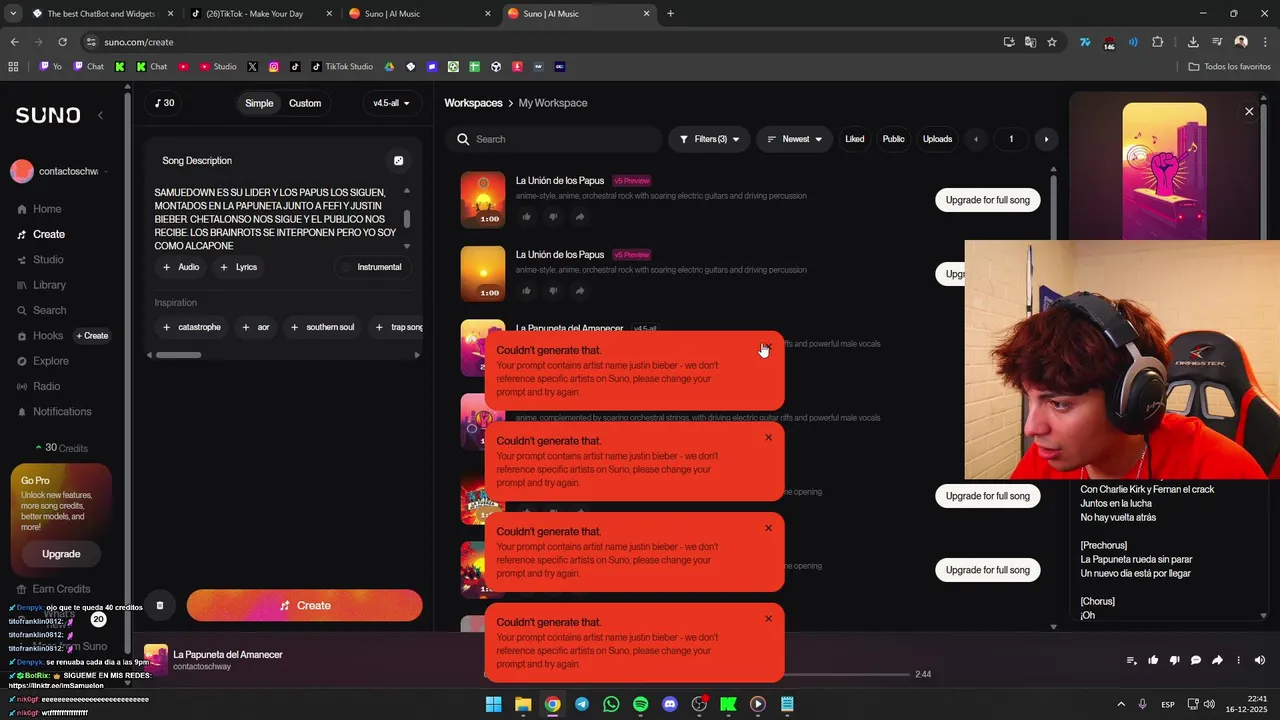
Task: Open Spotify from the Windows taskbar
Action: (x=641, y=704)
